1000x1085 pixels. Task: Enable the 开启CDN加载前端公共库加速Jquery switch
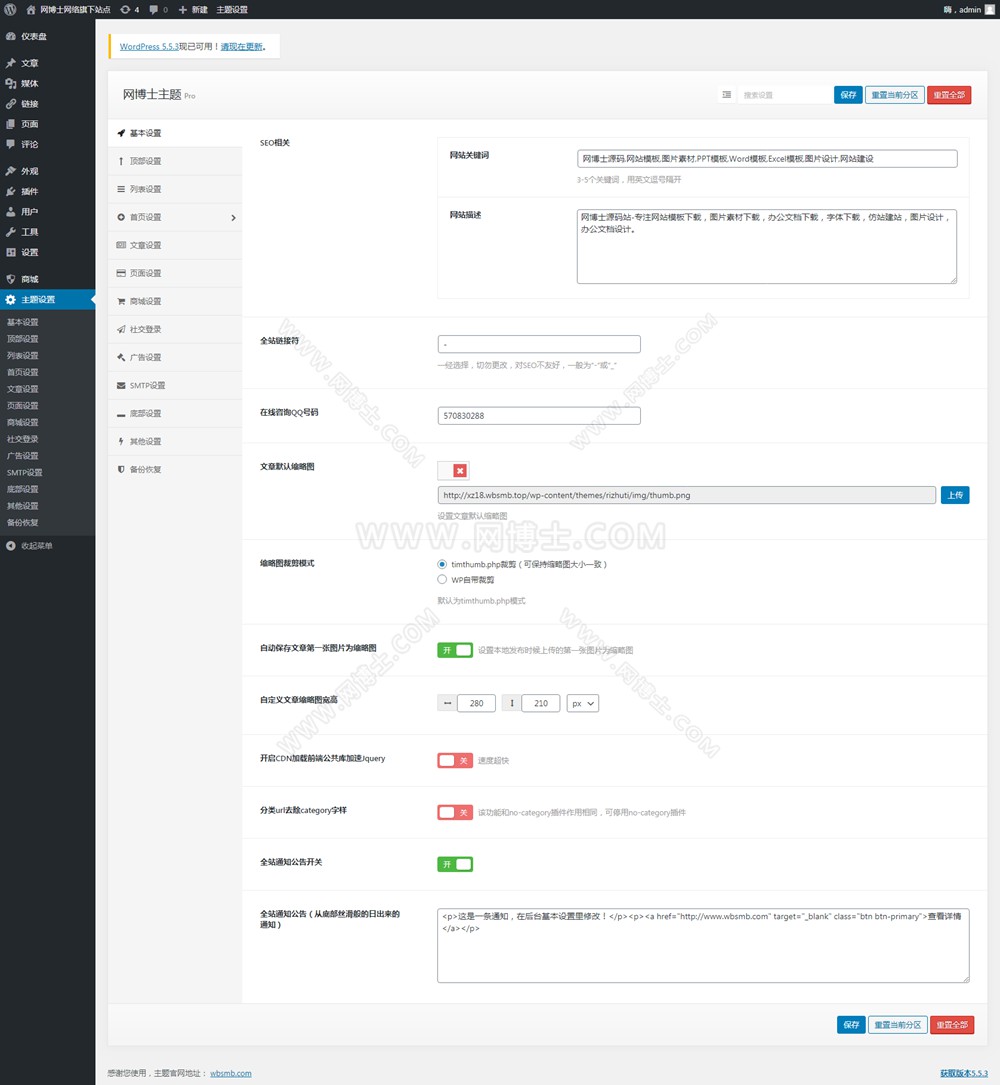click(x=455, y=760)
